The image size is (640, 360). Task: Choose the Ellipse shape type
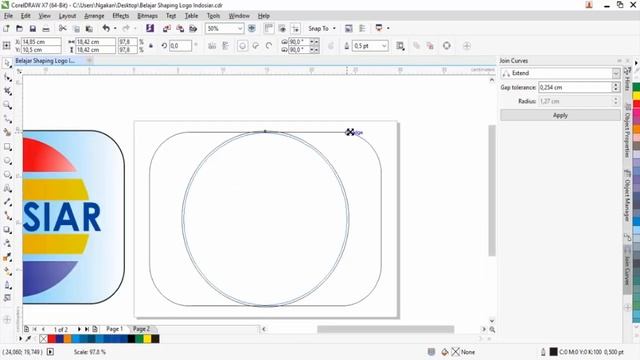pyautogui.click(x=242, y=46)
